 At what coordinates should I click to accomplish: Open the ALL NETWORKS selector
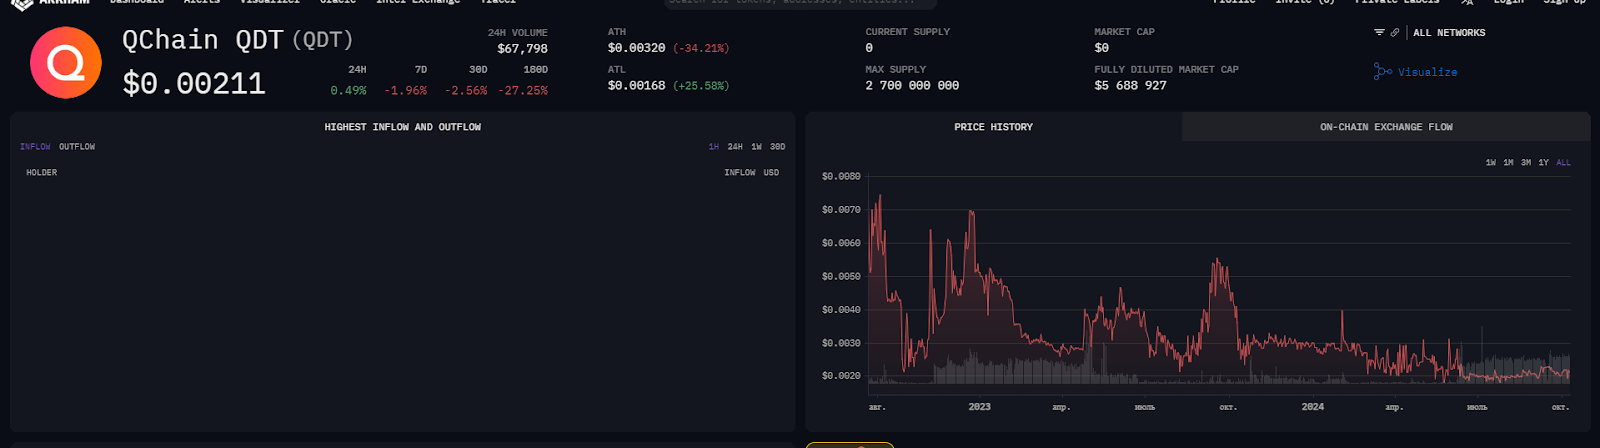(1449, 33)
